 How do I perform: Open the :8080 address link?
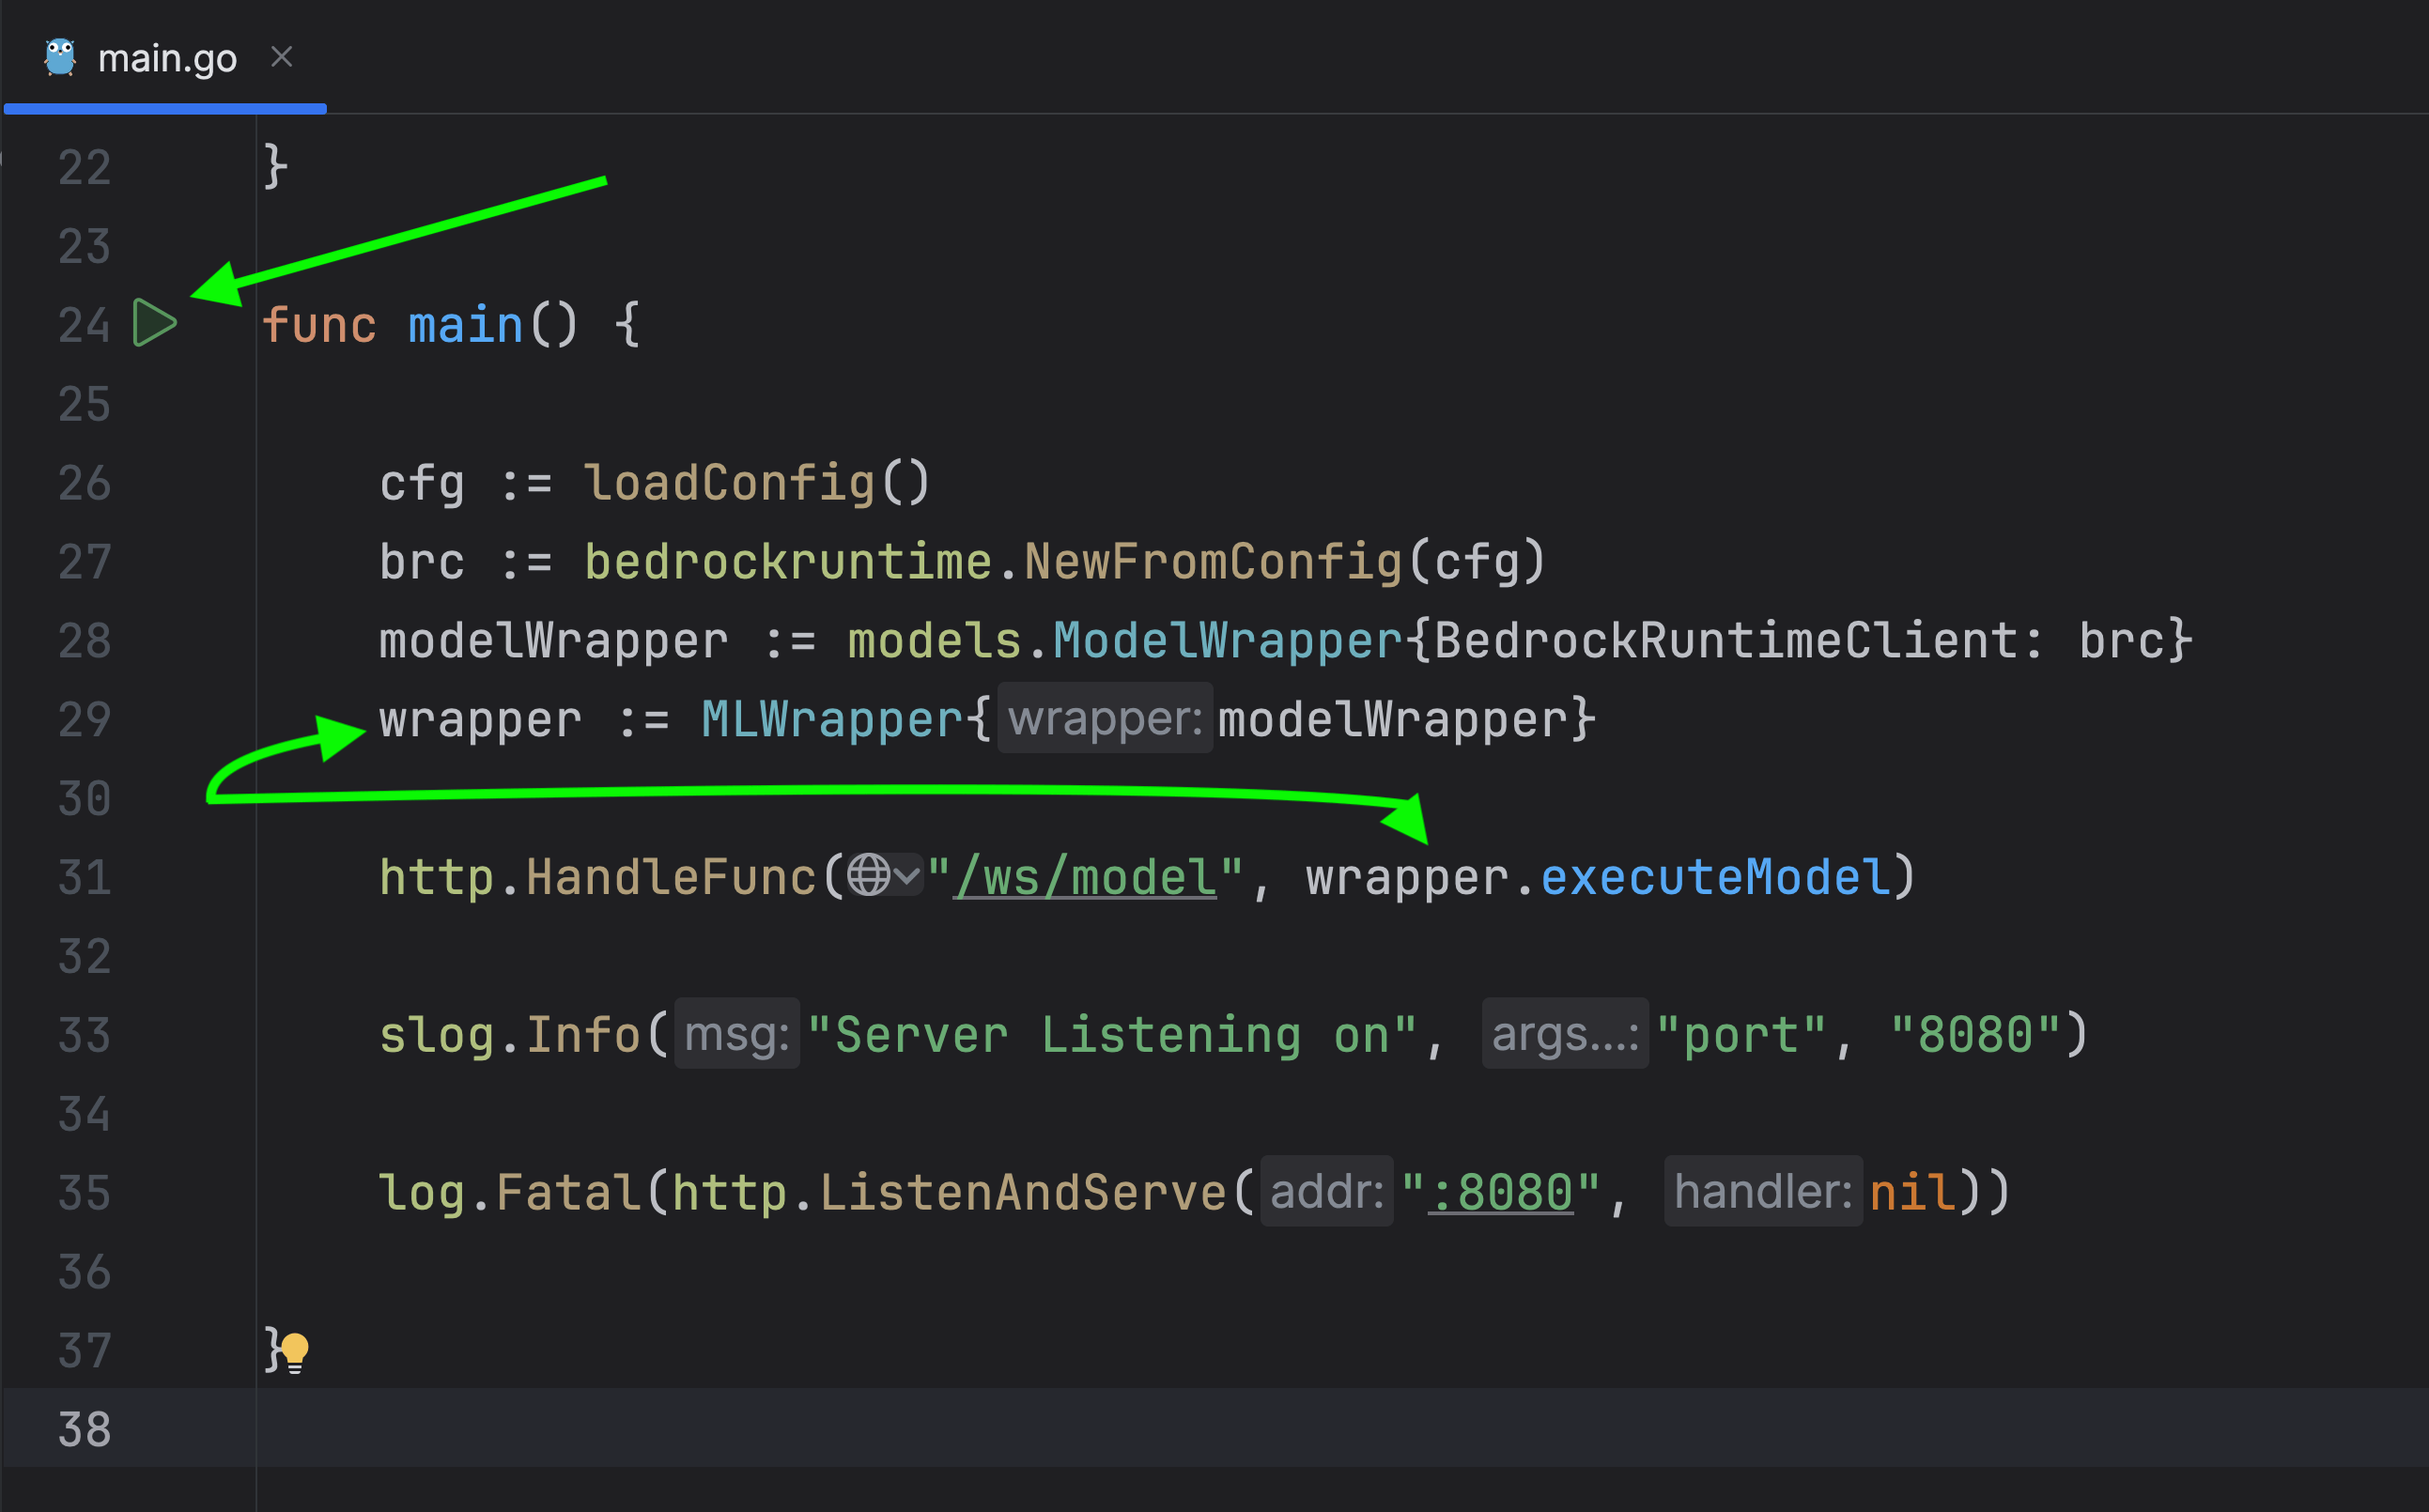[1500, 1193]
